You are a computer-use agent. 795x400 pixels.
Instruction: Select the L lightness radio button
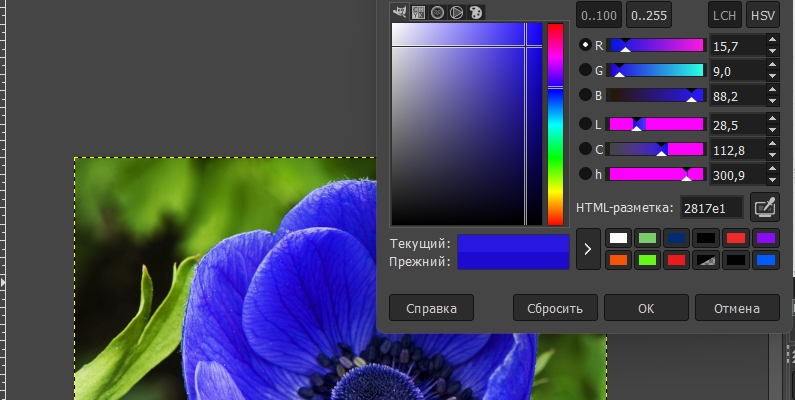point(585,124)
